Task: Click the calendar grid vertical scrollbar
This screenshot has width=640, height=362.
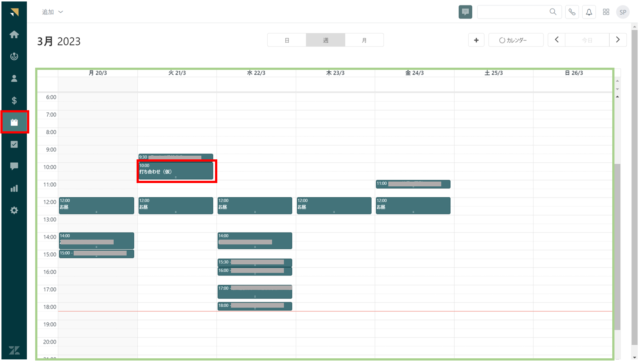Action: pyautogui.click(x=617, y=247)
